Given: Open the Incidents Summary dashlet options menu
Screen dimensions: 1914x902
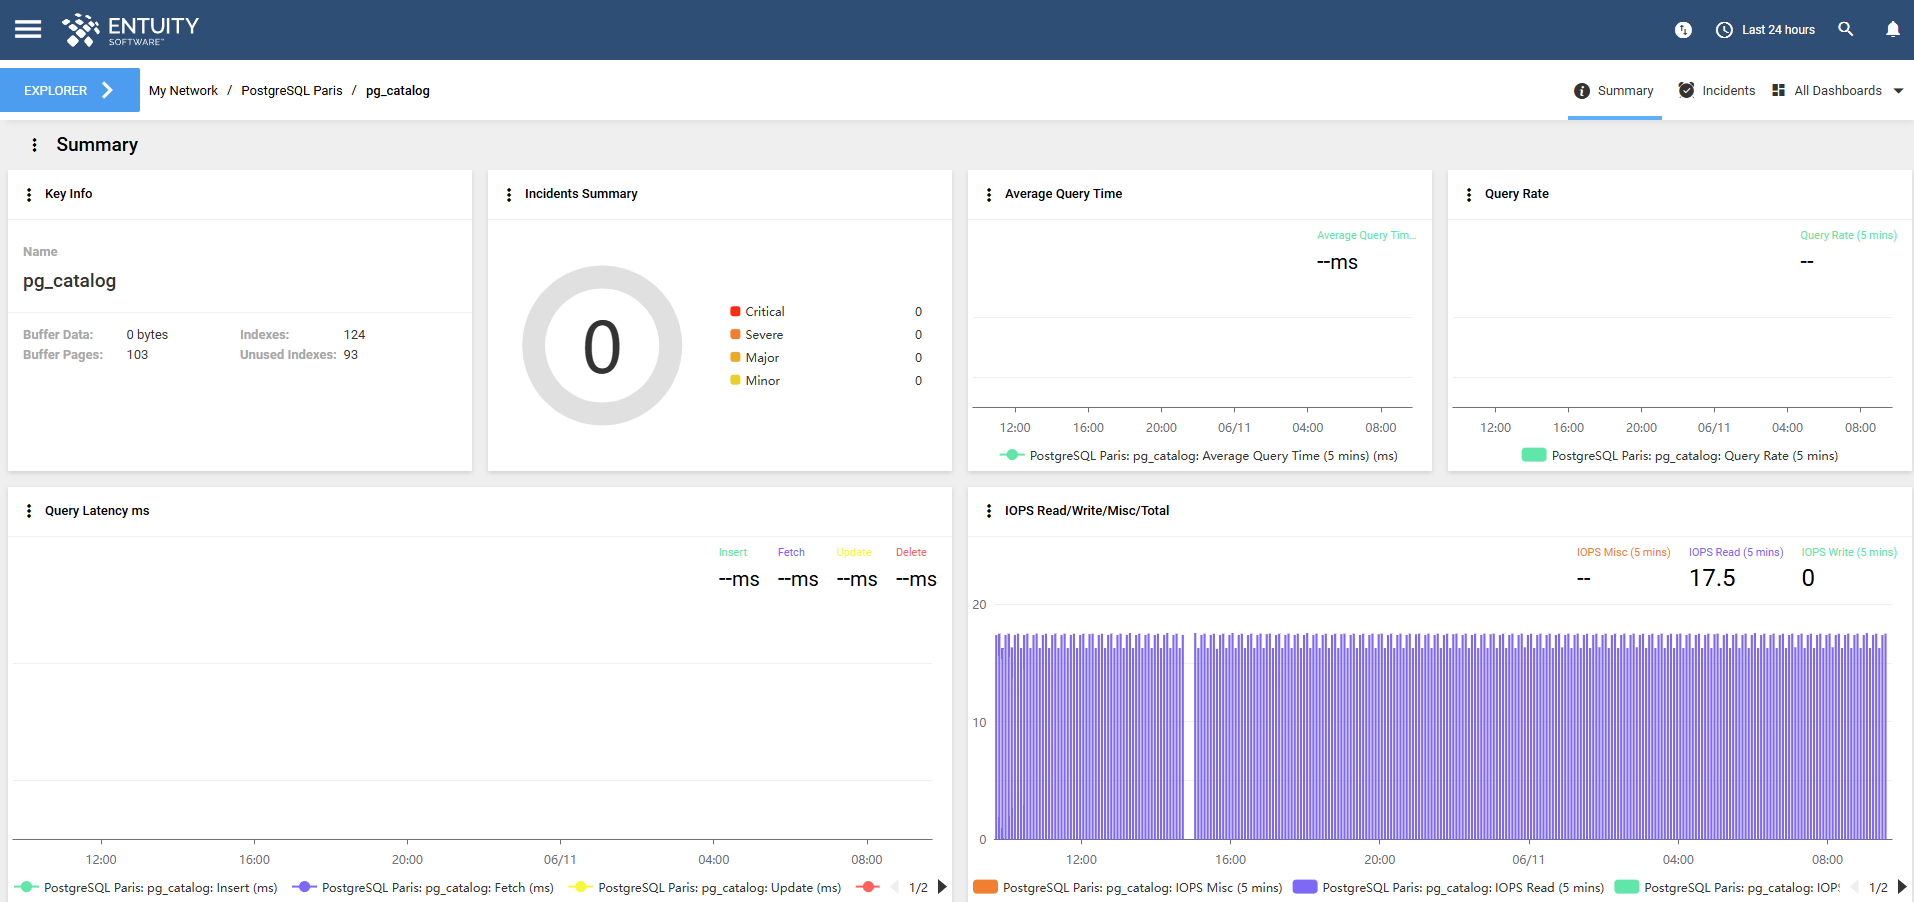Looking at the screenshot, I should pyautogui.click(x=509, y=194).
